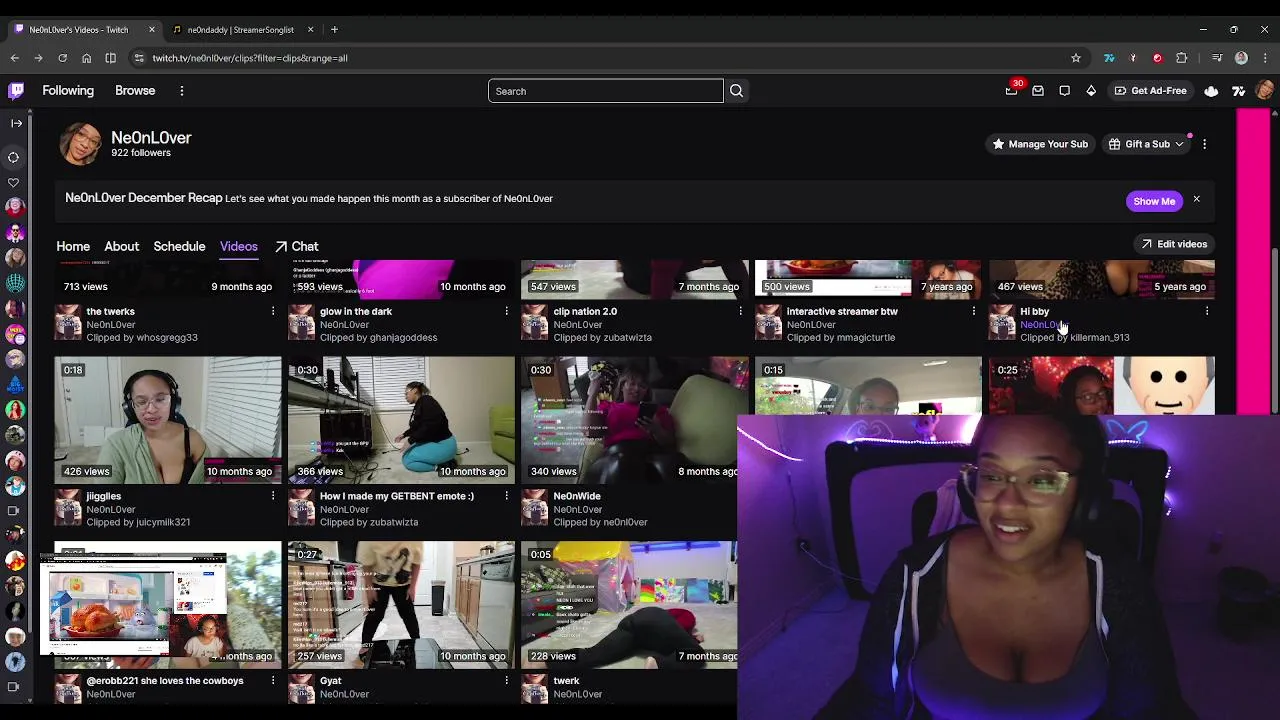Play the 'jiggles' clip thumbnail
The width and height of the screenshot is (1280, 720).
coord(167,420)
